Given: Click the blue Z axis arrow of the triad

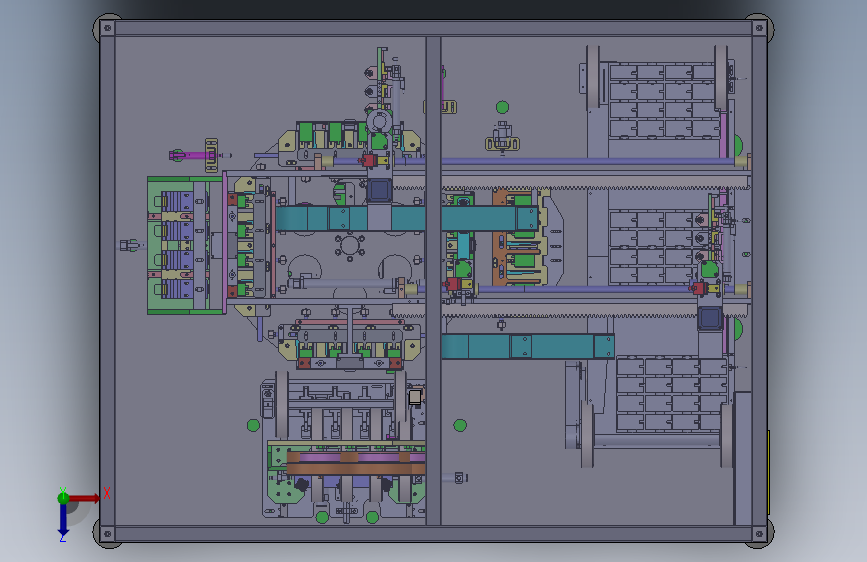Looking at the screenshot, I should [63, 520].
